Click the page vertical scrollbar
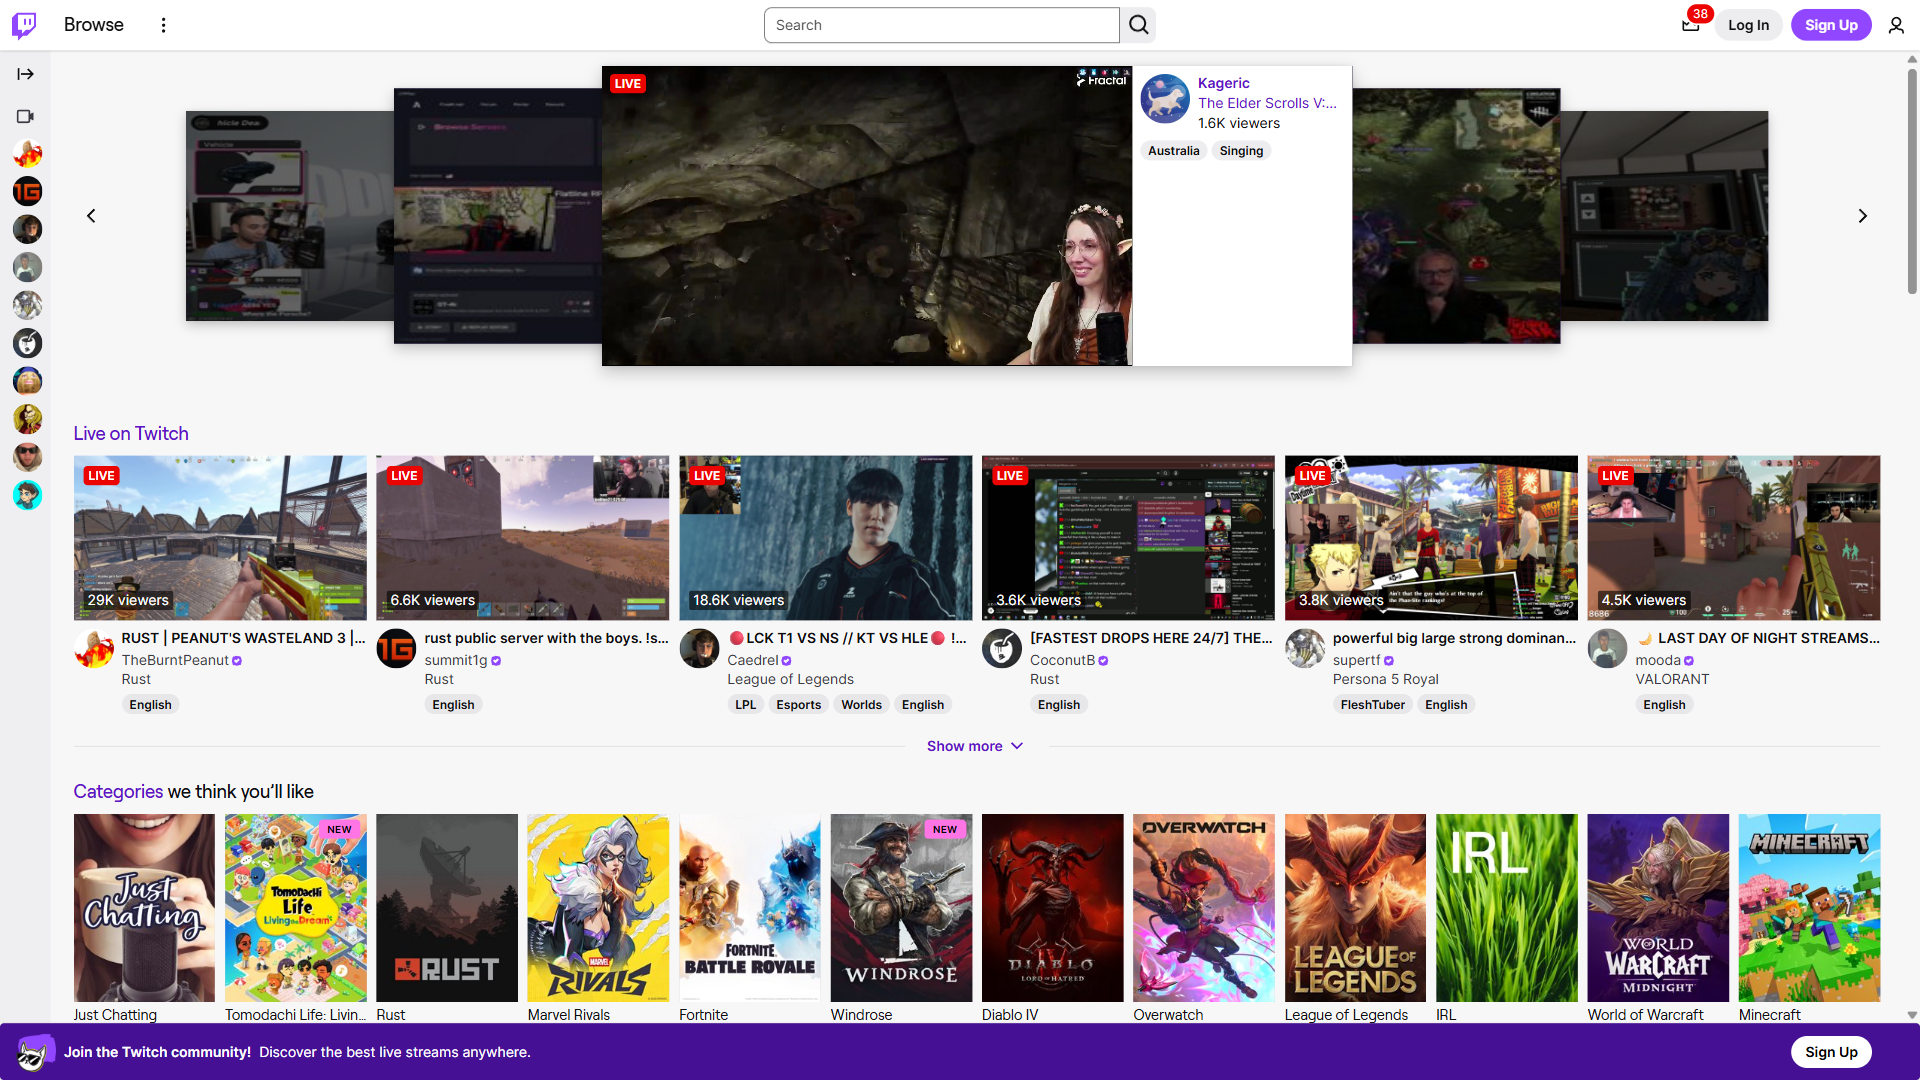The height and width of the screenshot is (1080, 1920). coord(1912,180)
